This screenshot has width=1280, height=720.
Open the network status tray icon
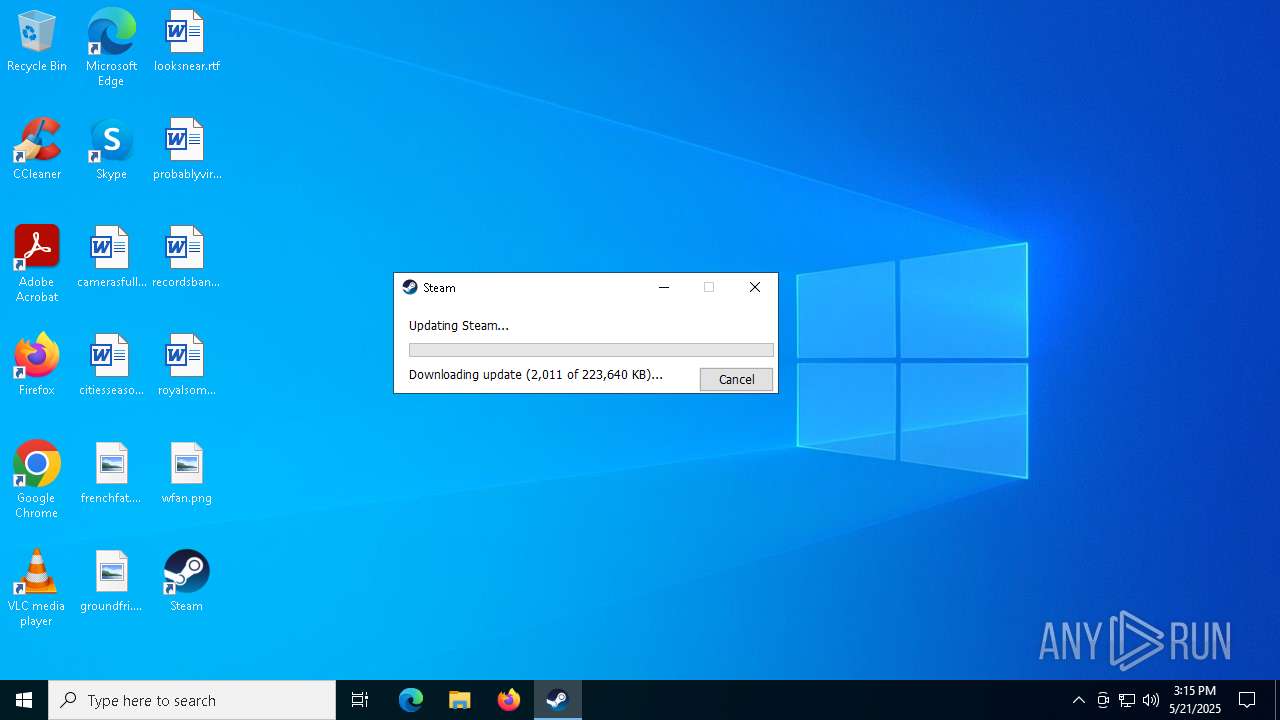(x=1127, y=700)
